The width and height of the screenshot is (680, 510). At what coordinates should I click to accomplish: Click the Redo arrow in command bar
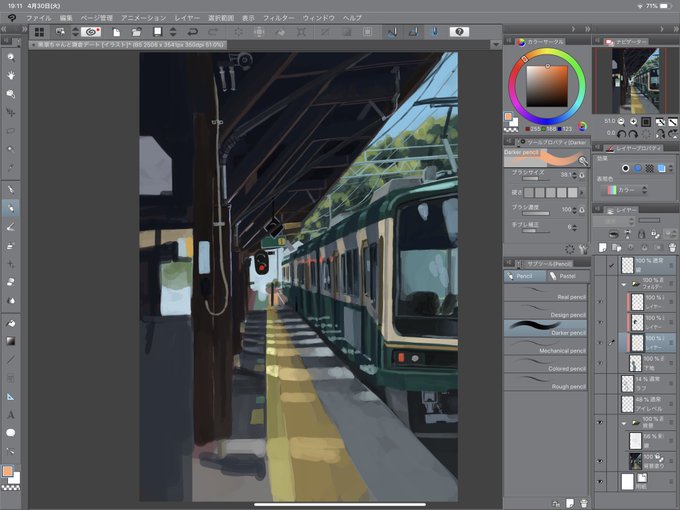[213, 32]
